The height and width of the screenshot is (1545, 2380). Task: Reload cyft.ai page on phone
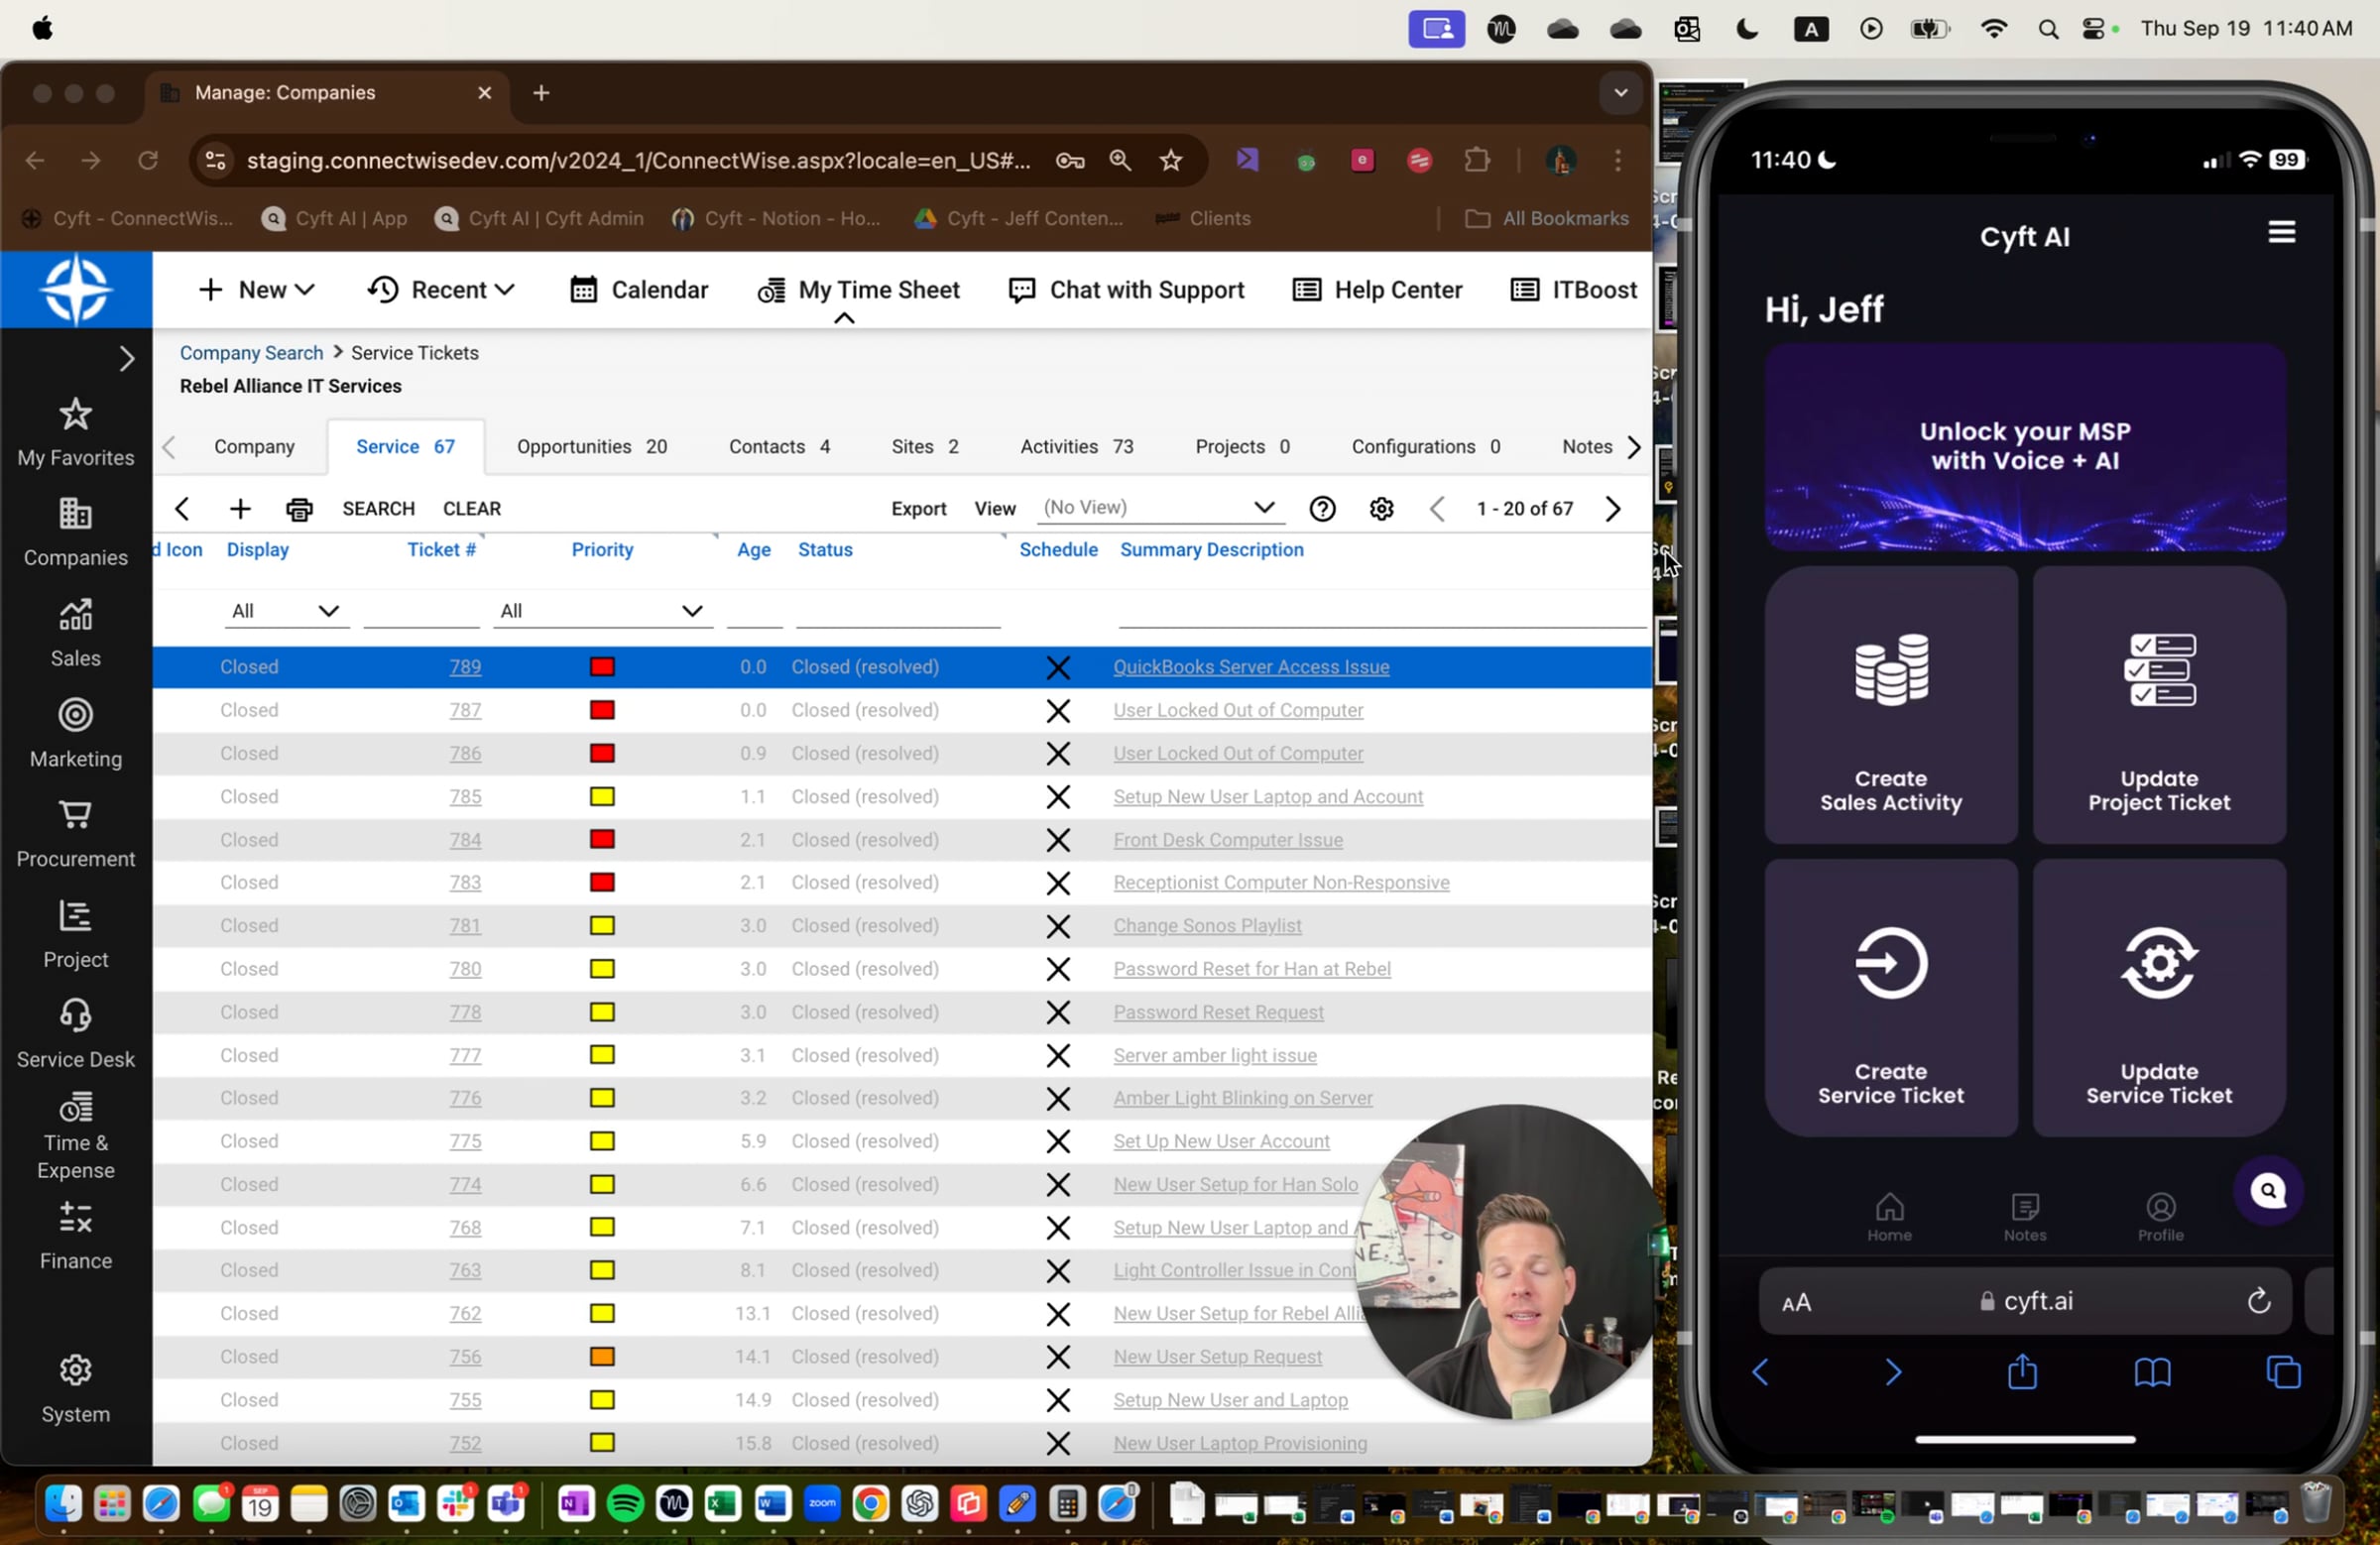pos(2258,1301)
